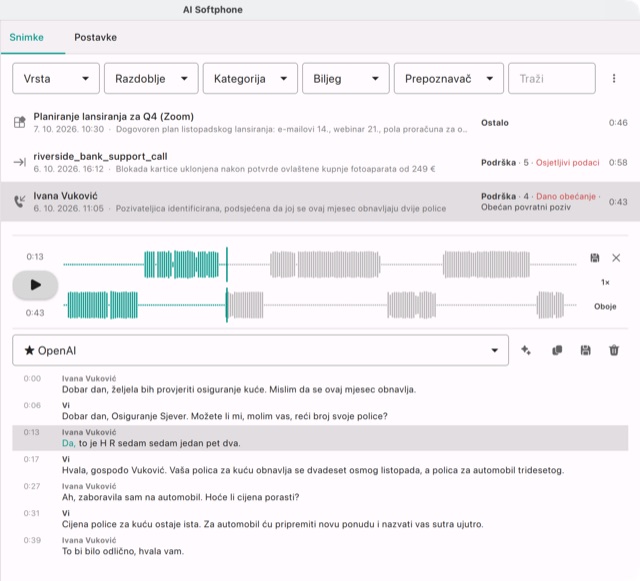This screenshot has width=640, height=581.
Task: Toggle the 1x playback speed
Action: click(x=605, y=282)
